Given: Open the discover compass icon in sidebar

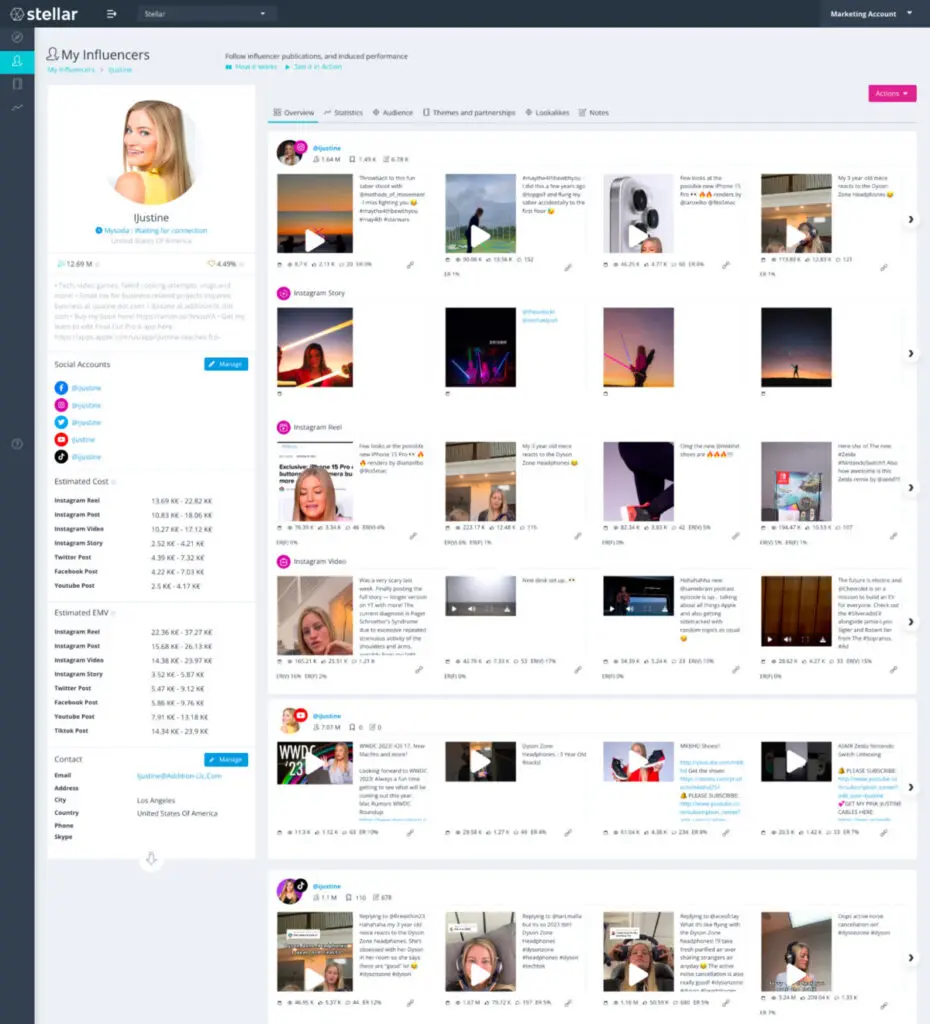Looking at the screenshot, I should [x=17, y=37].
